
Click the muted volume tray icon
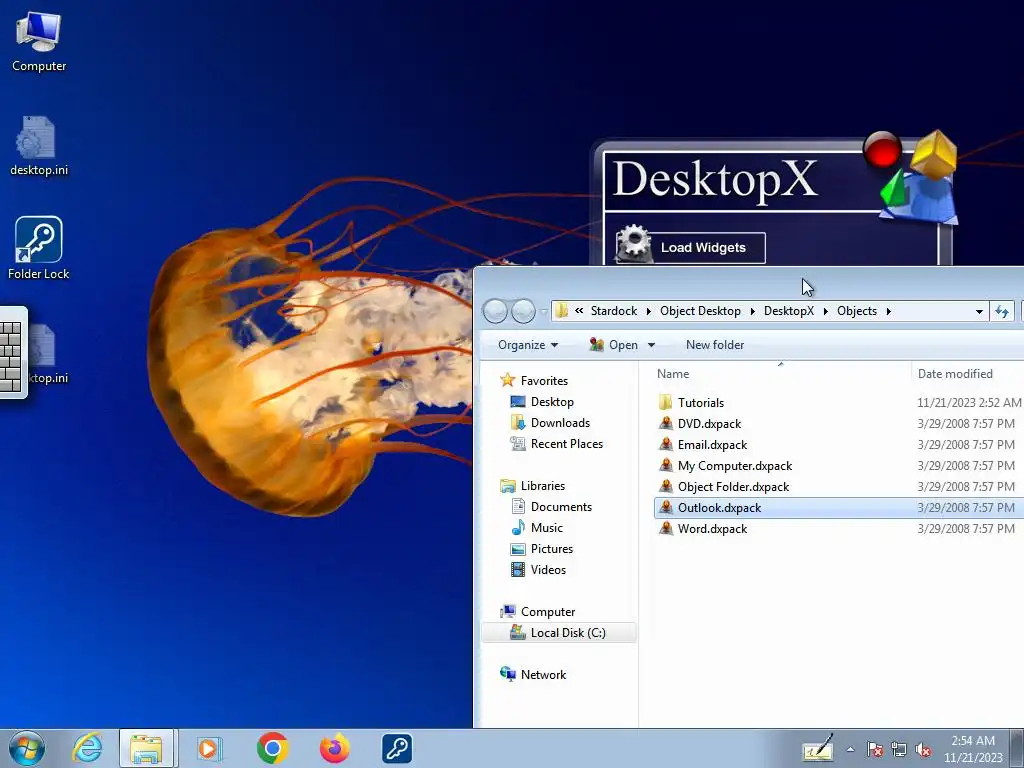(x=923, y=750)
